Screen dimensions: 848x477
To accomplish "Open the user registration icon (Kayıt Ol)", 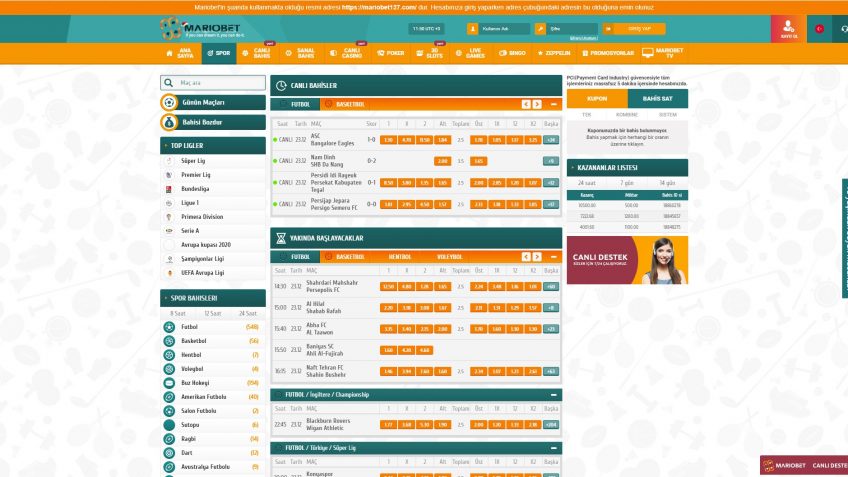I will point(788,28).
